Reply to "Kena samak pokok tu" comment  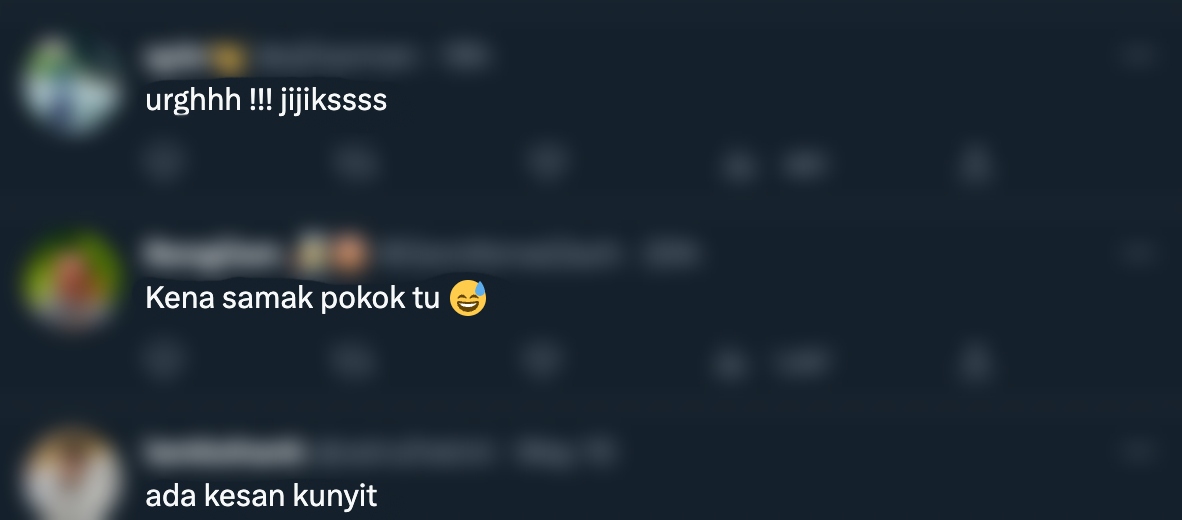pos(164,360)
